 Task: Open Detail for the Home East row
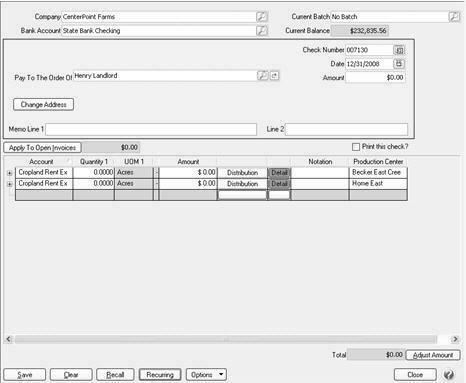click(x=279, y=184)
